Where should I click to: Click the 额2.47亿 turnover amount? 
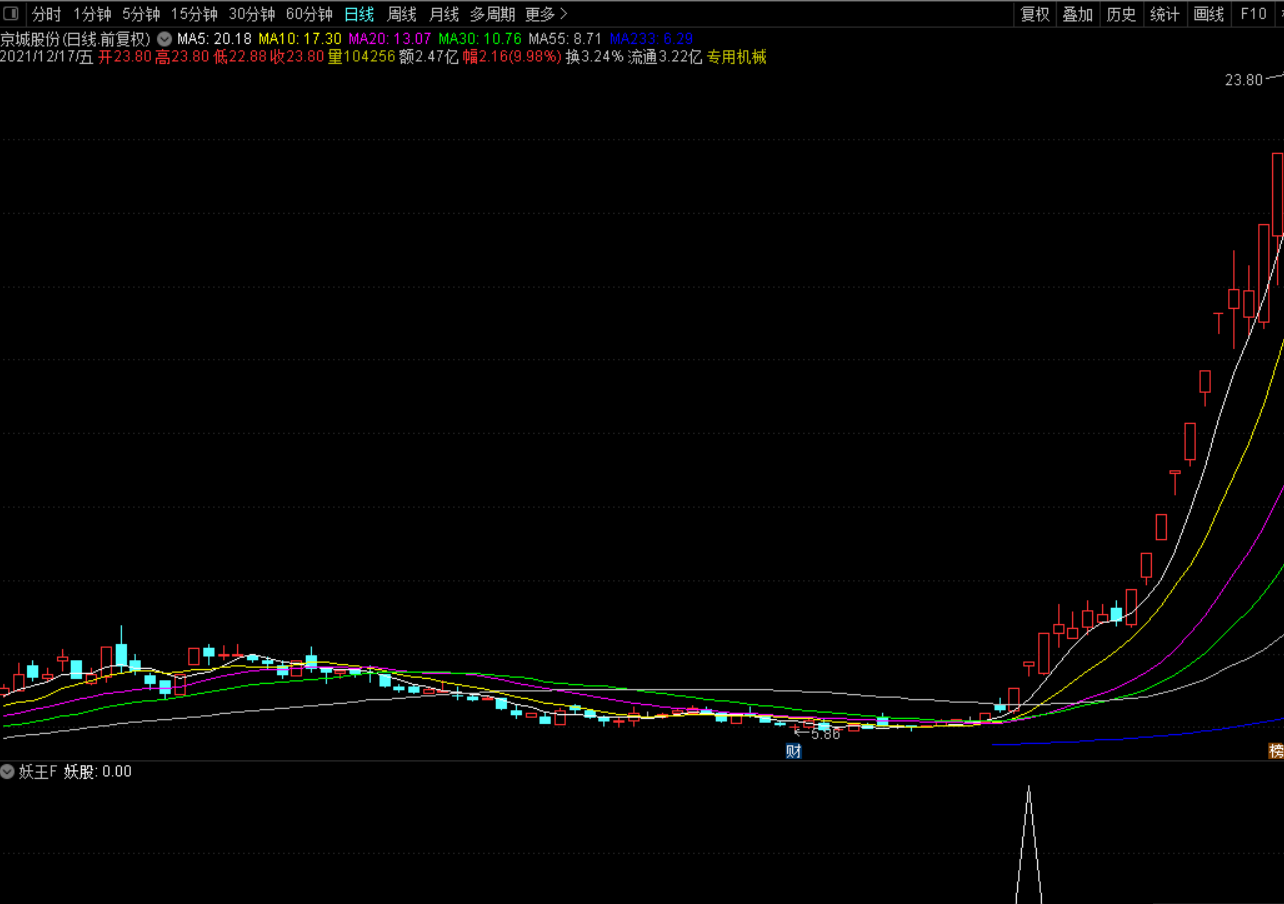pyautogui.click(x=429, y=57)
